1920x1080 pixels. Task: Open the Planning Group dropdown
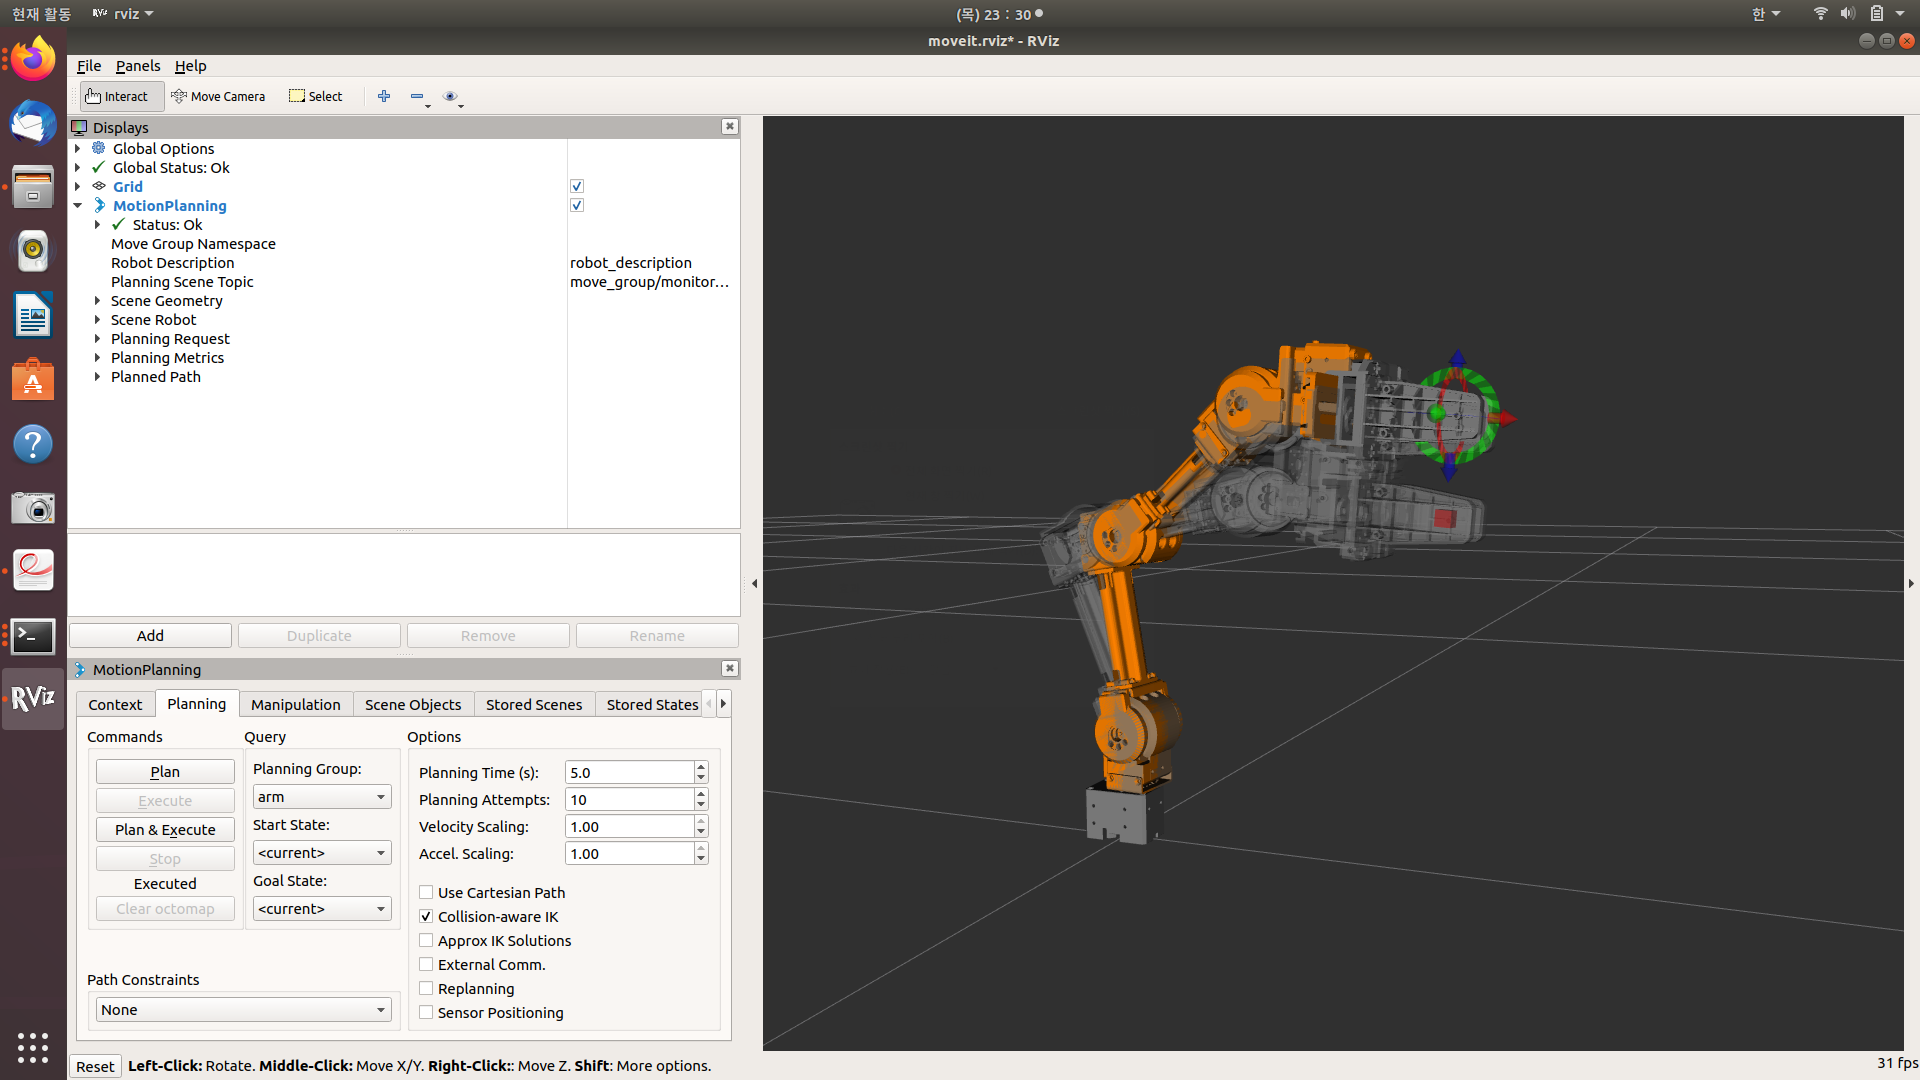point(321,797)
